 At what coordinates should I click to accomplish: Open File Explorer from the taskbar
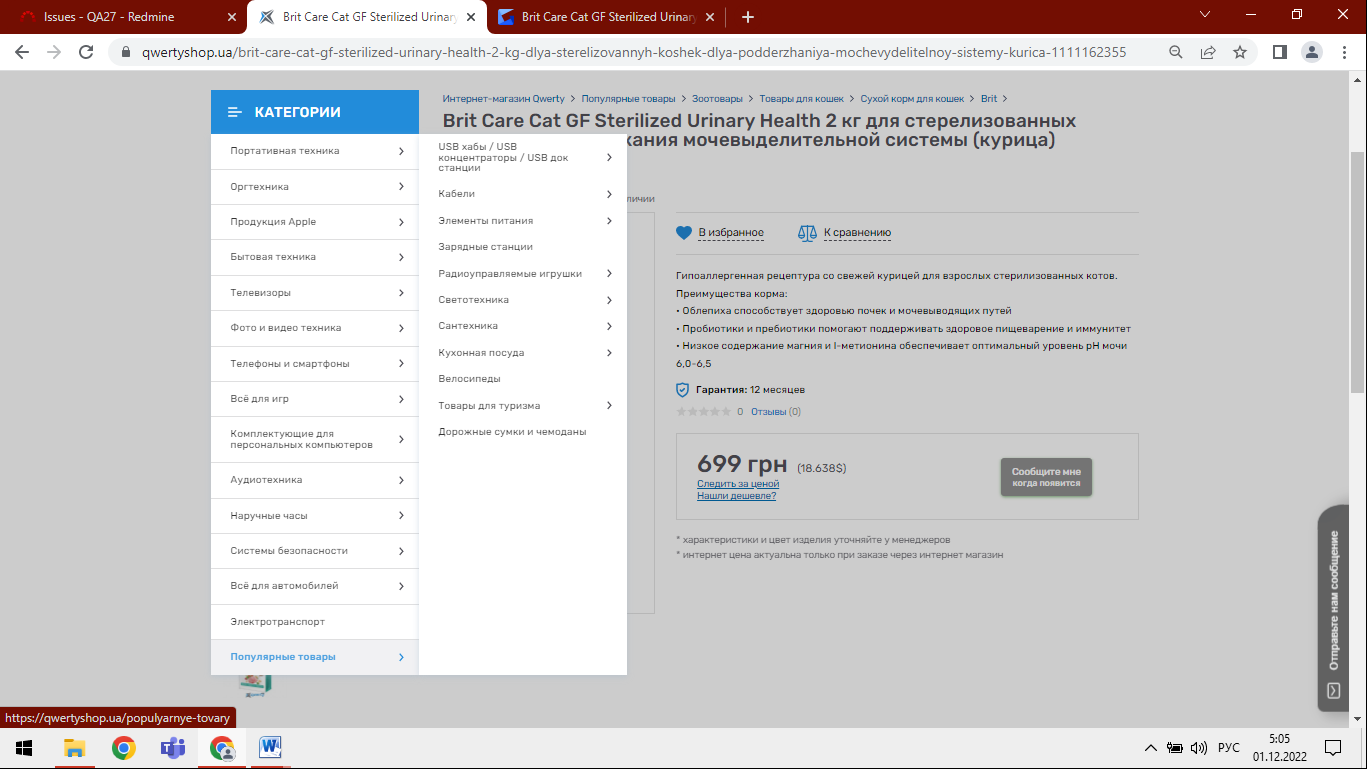tap(74, 748)
